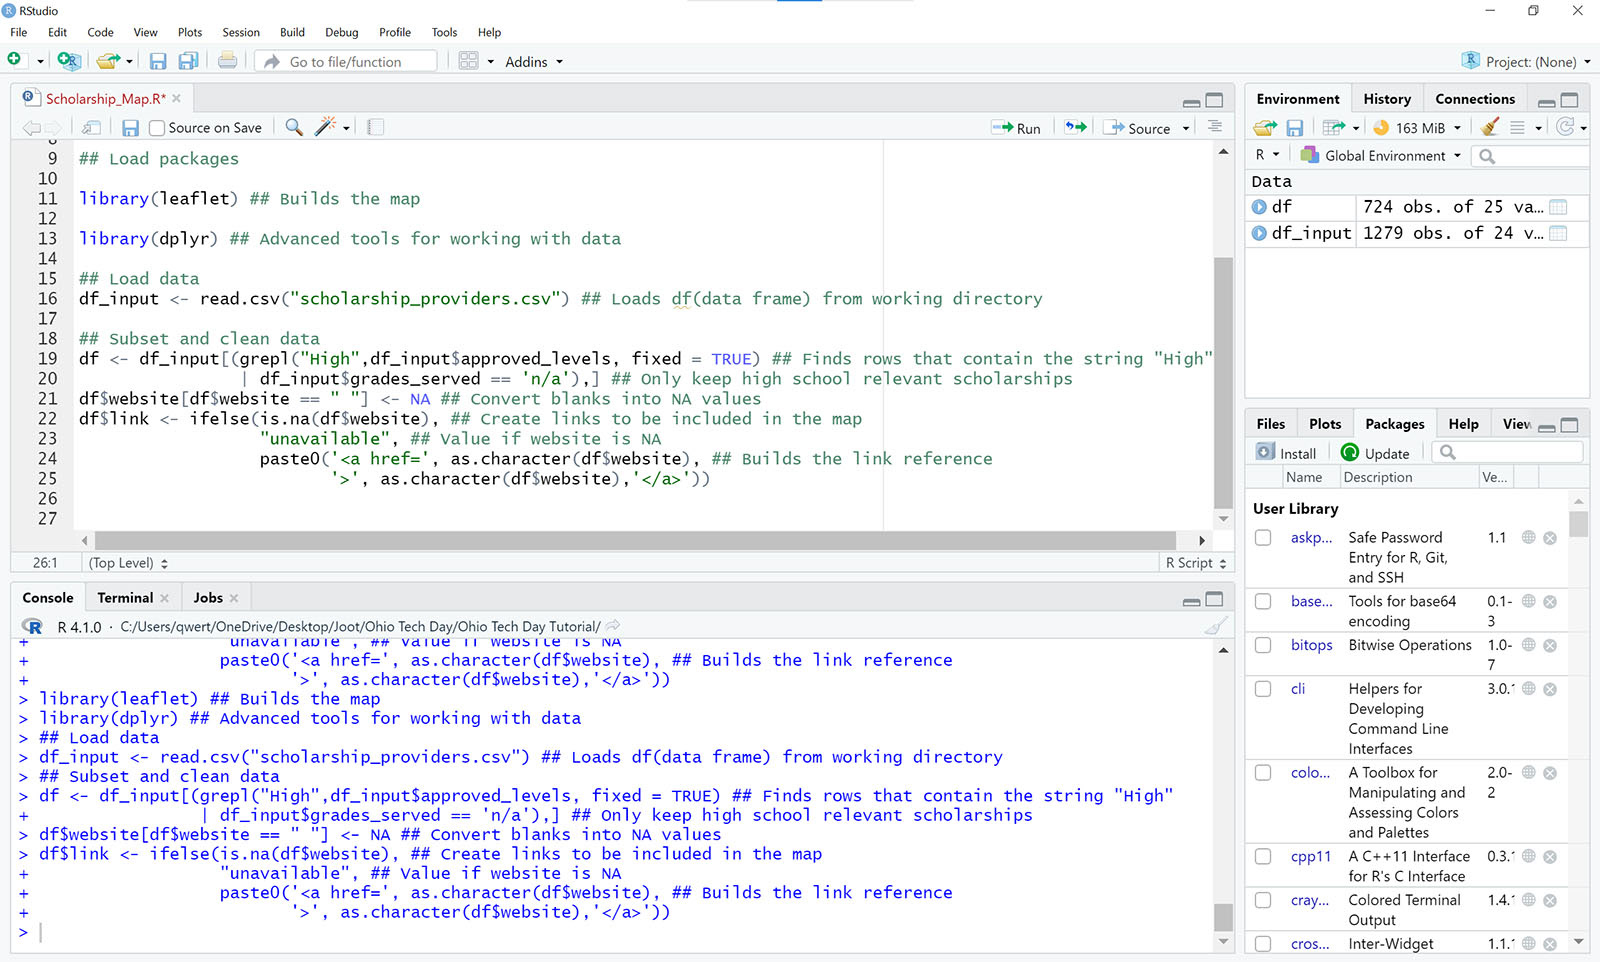The height and width of the screenshot is (962, 1600).
Task: Click the Create a project icon
Action: (68, 61)
